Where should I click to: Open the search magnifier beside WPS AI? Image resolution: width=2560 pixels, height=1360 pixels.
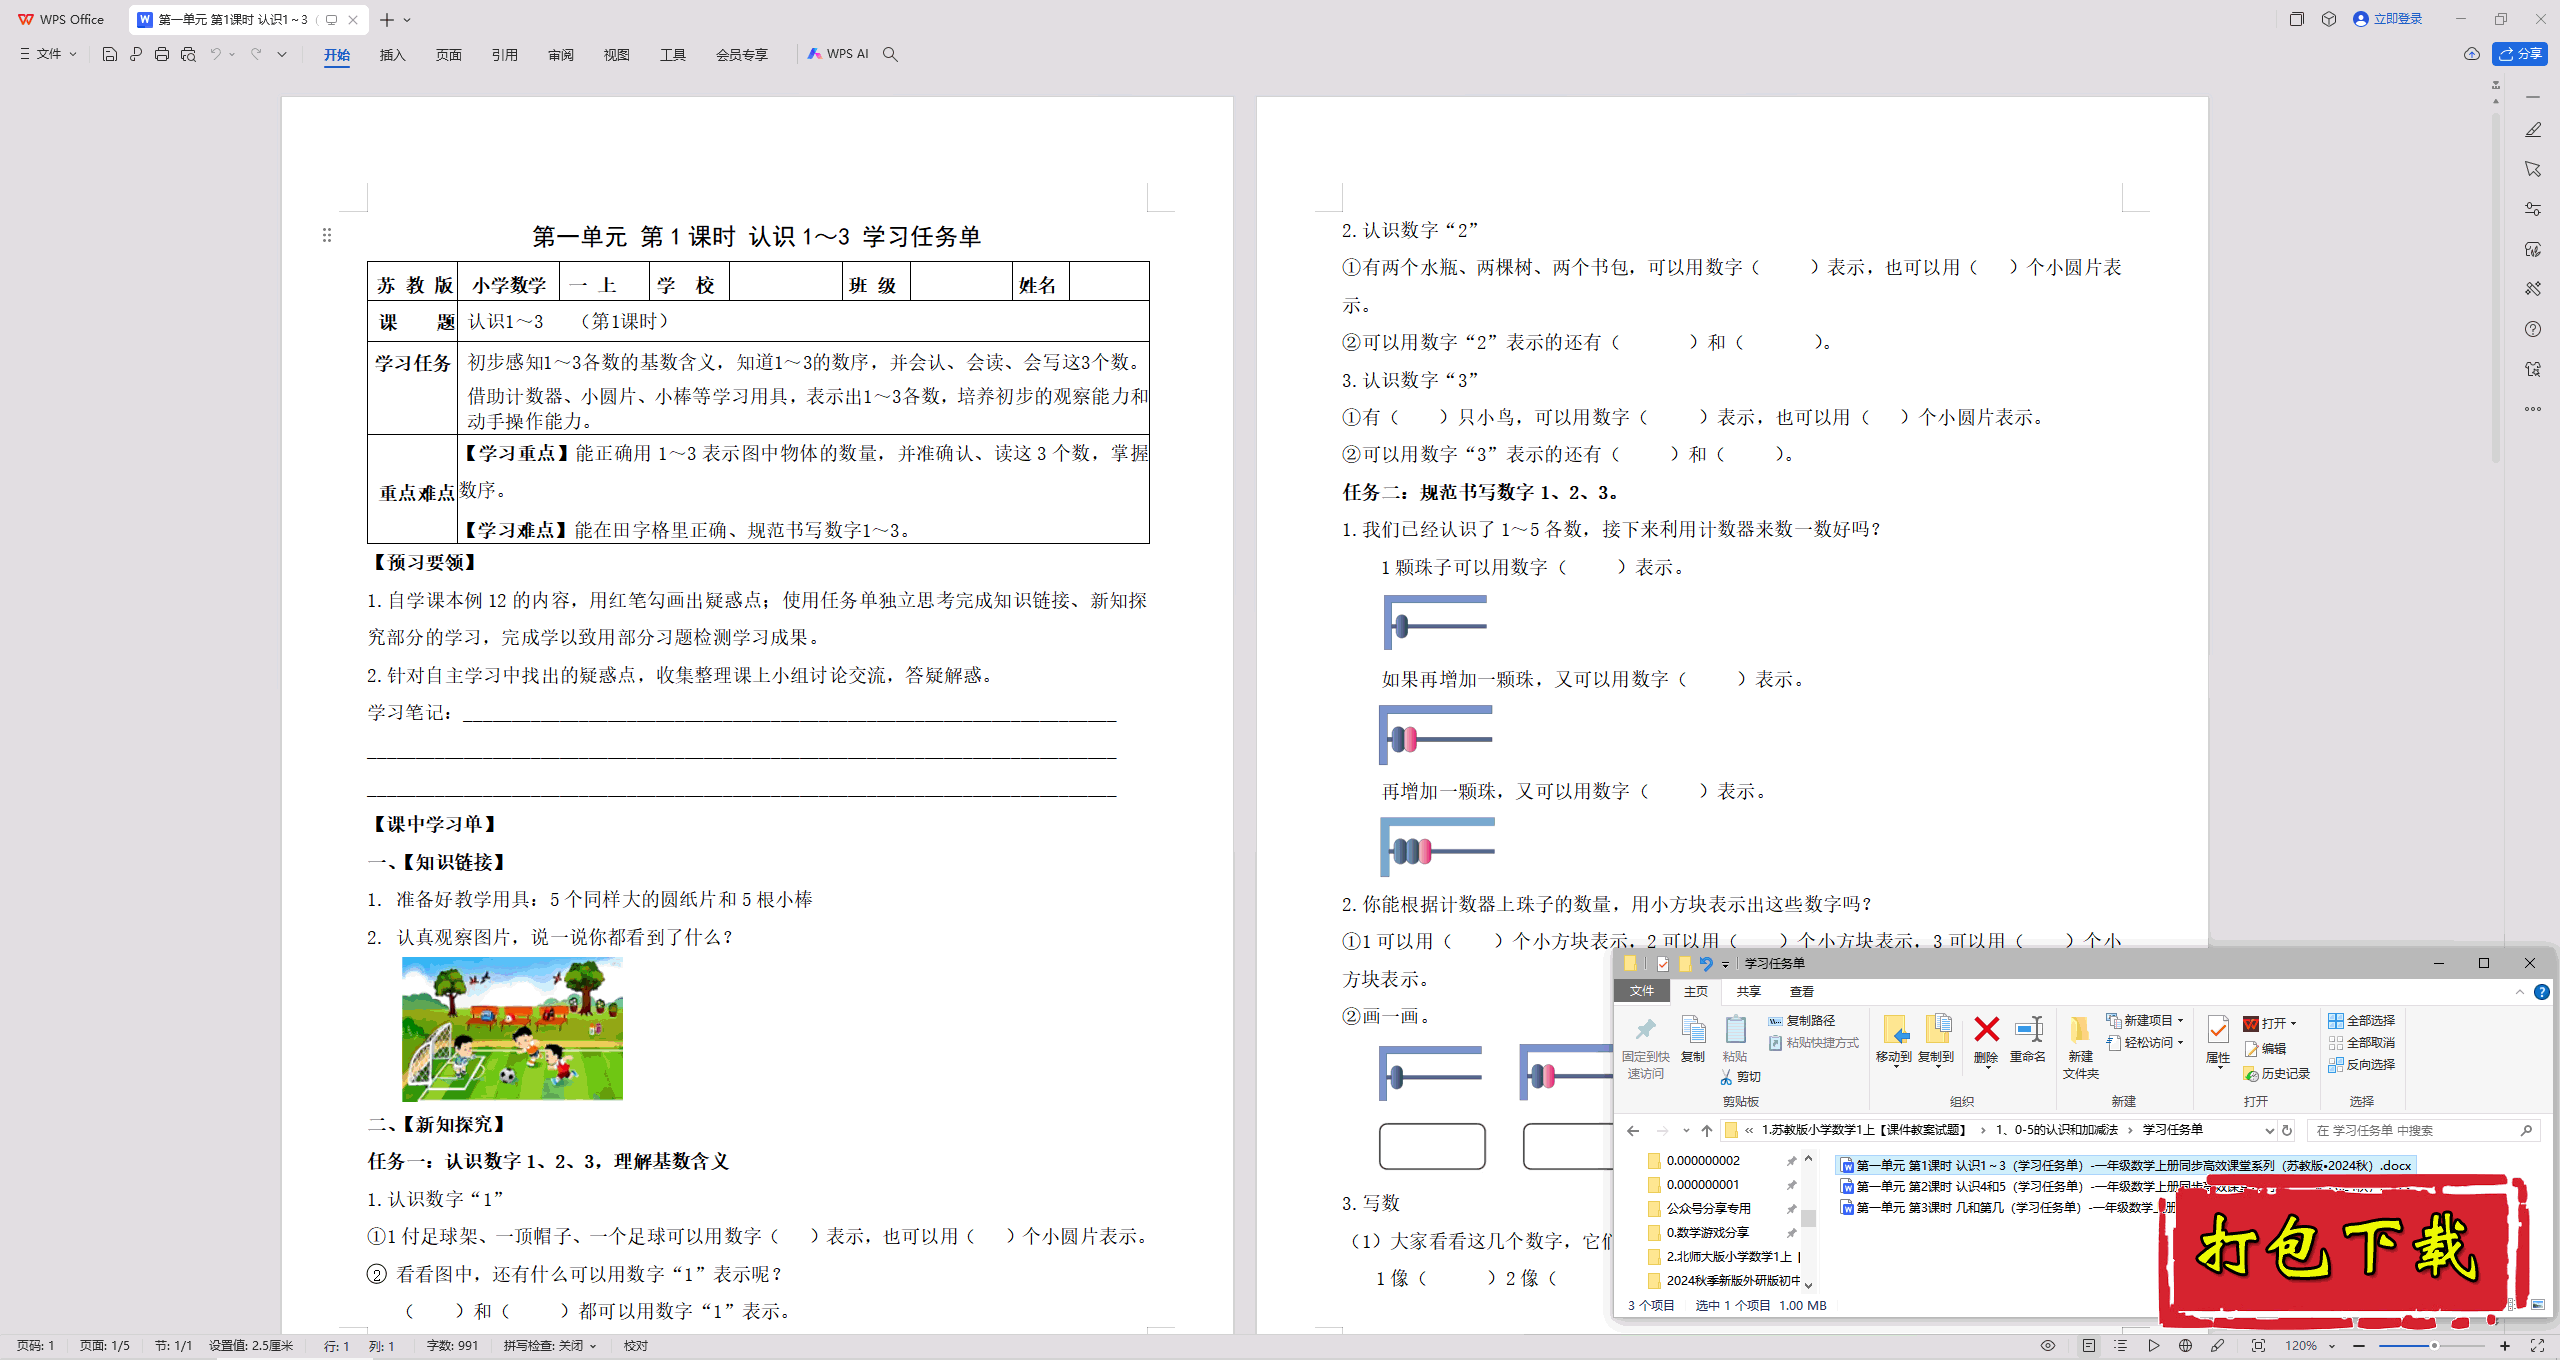(x=890, y=54)
